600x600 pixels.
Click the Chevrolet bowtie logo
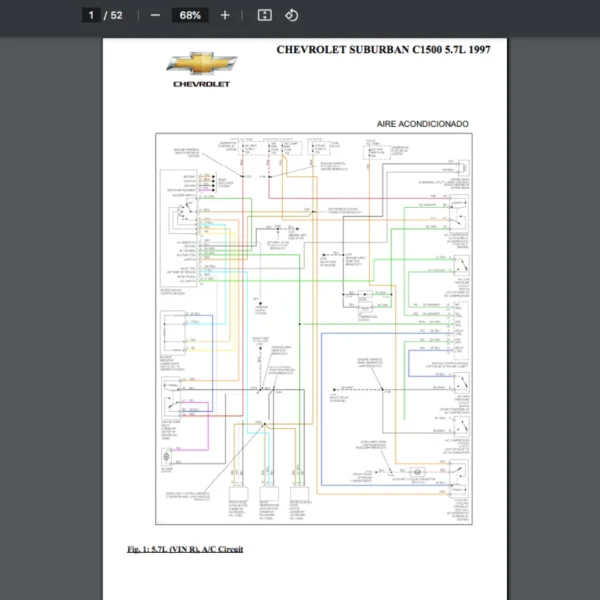[202, 65]
